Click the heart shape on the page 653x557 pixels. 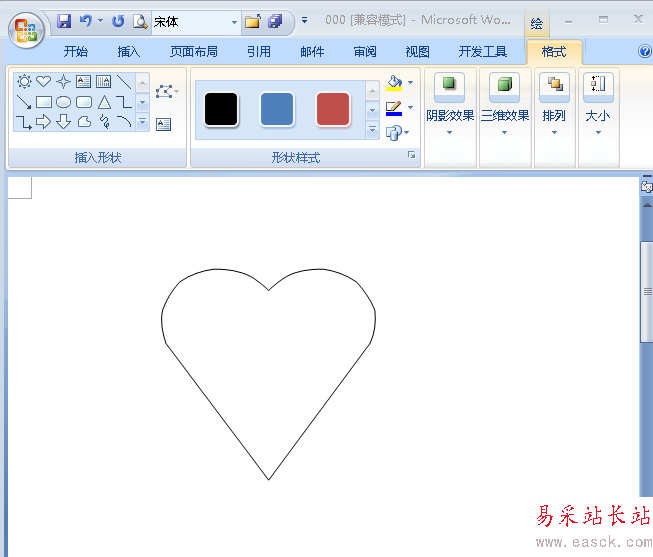[x=269, y=374]
